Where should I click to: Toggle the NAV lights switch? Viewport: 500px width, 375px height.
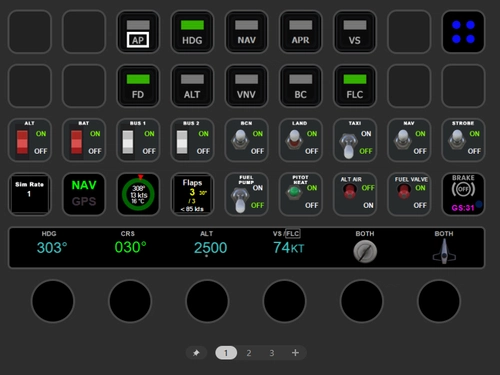[x=409, y=140]
